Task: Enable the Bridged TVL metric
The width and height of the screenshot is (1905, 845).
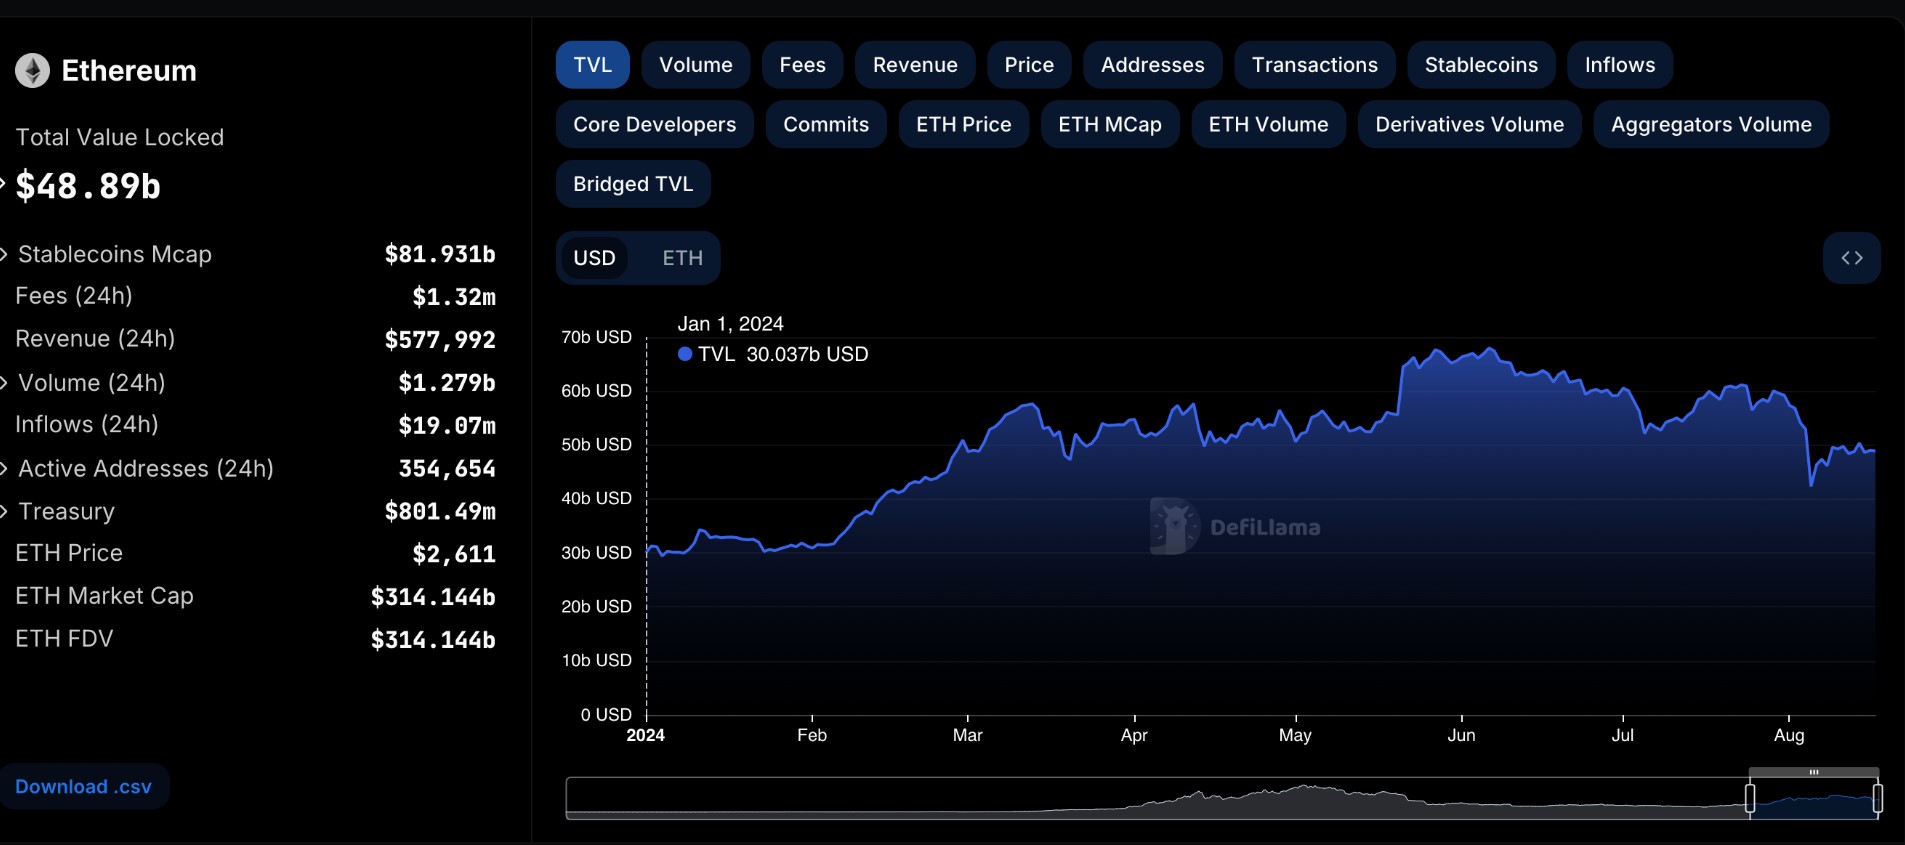Action: tap(633, 184)
